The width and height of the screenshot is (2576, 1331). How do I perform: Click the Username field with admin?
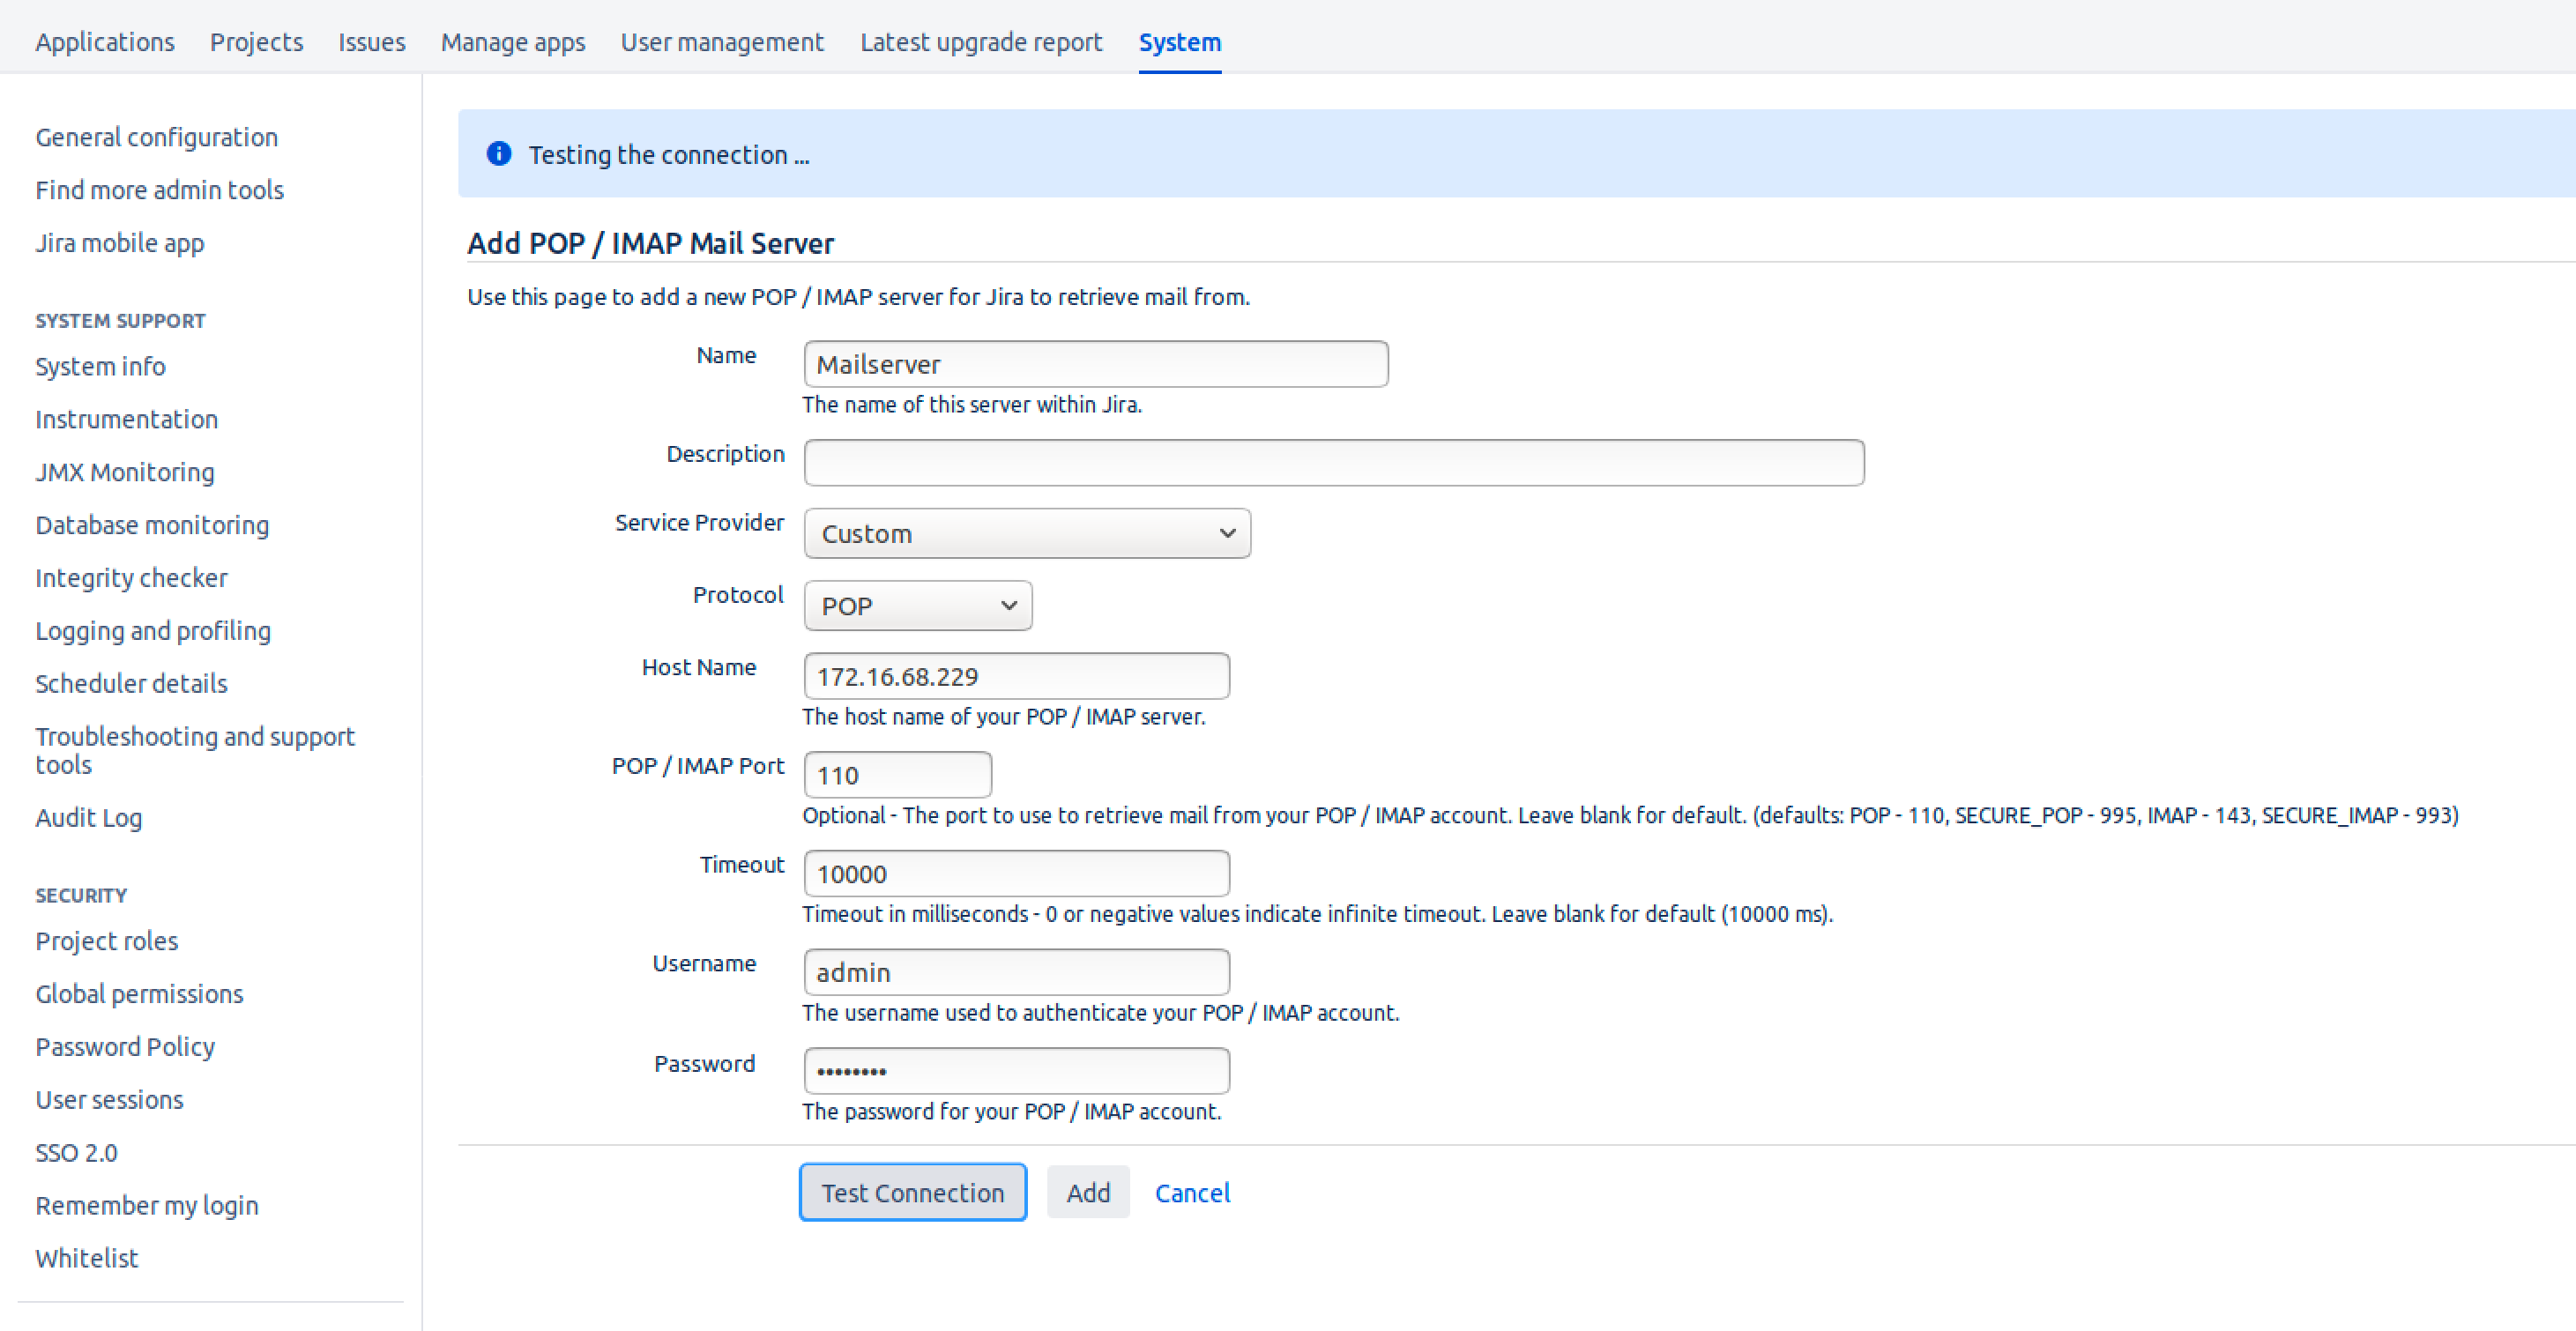pos(1017,972)
